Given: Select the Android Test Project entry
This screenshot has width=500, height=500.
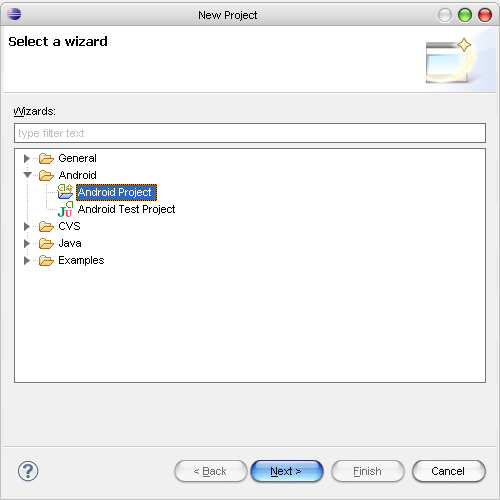Looking at the screenshot, I should 126,209.
